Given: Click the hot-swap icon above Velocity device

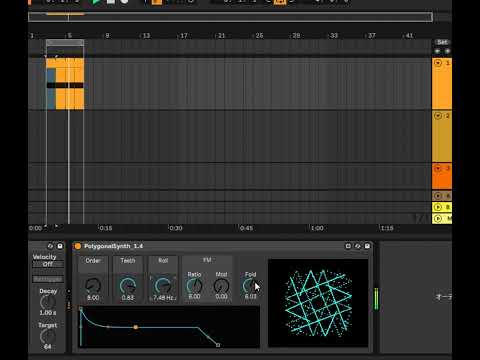Looking at the screenshot, I should coord(50,246).
